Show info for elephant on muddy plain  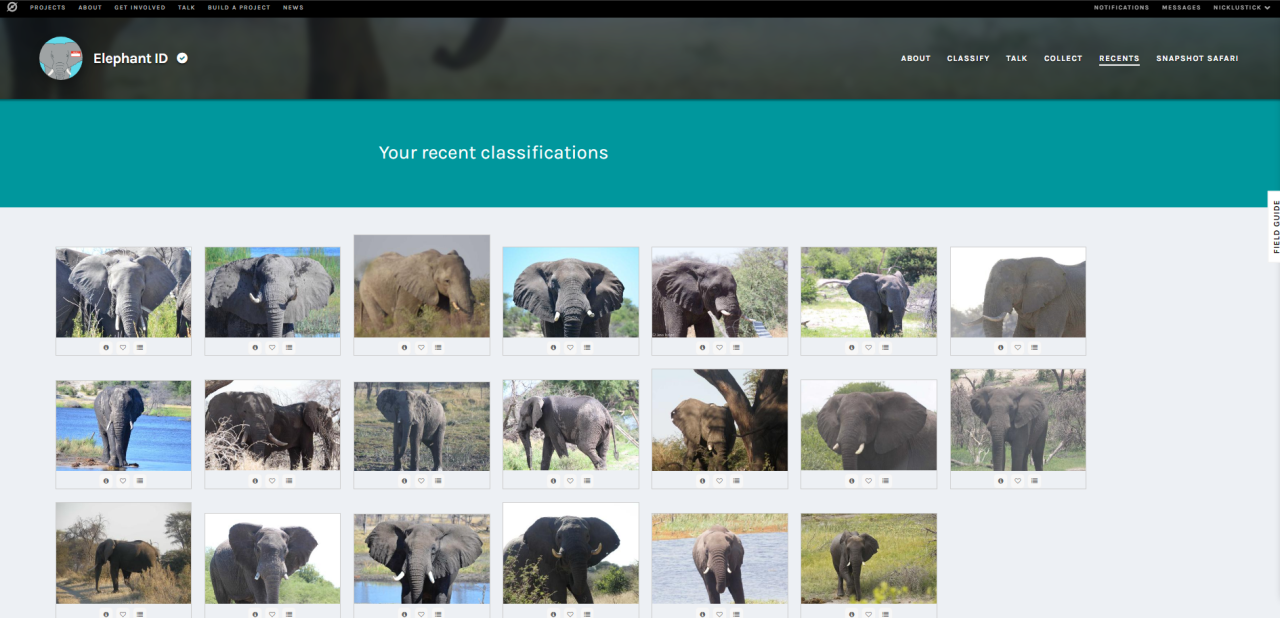point(404,480)
